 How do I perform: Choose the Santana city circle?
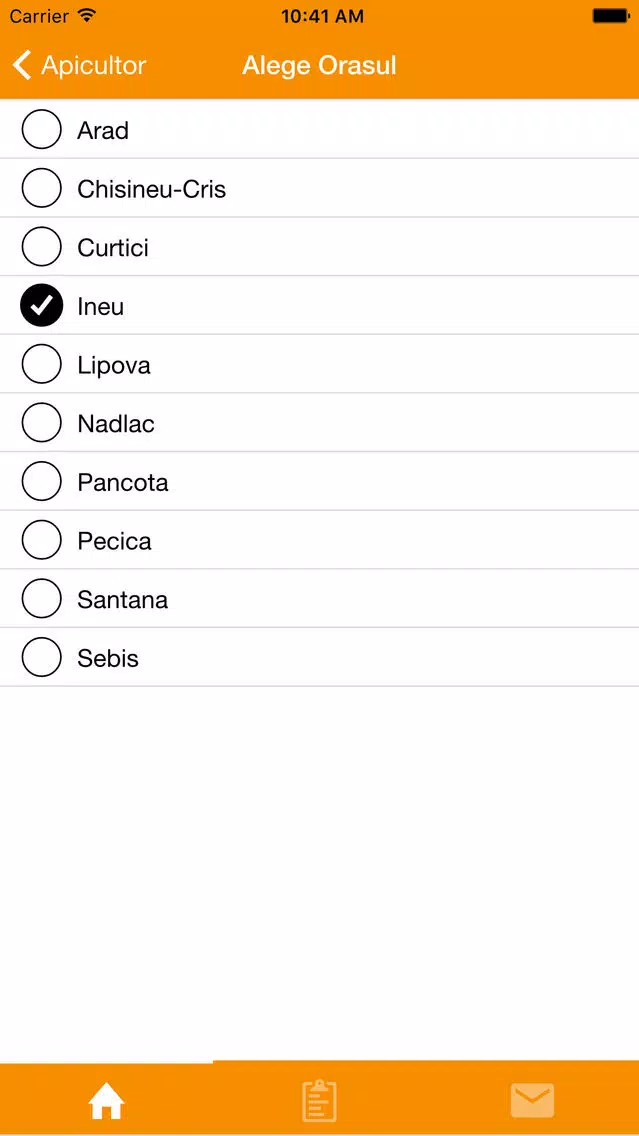click(41, 599)
